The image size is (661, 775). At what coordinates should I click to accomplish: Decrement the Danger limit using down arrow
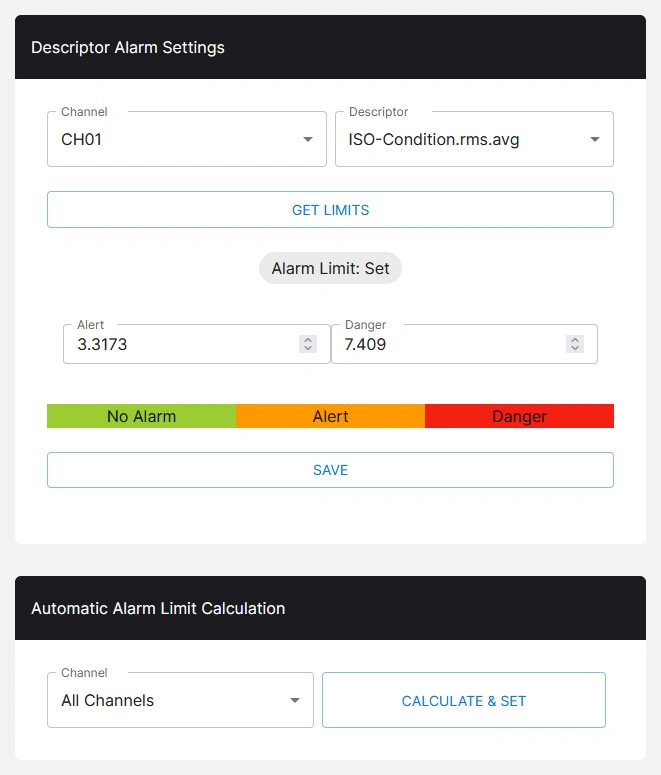click(575, 349)
